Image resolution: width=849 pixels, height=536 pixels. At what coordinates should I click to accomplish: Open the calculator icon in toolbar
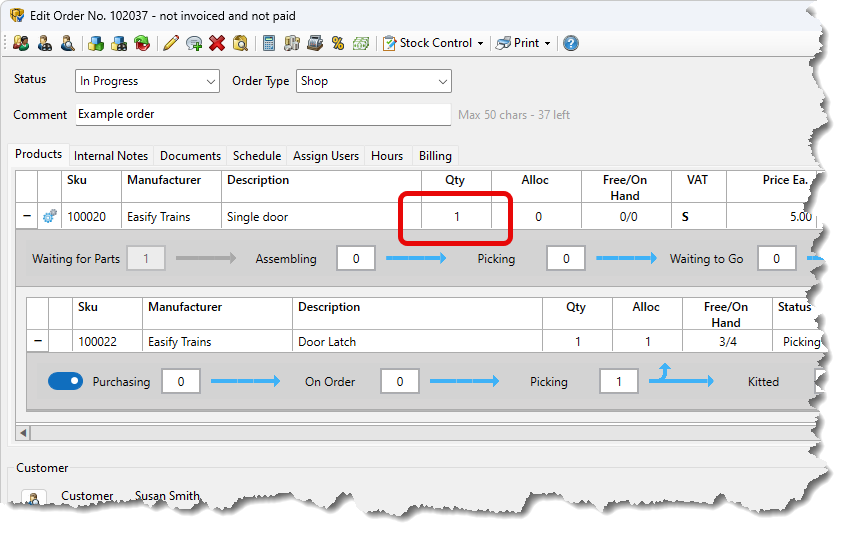[269, 43]
